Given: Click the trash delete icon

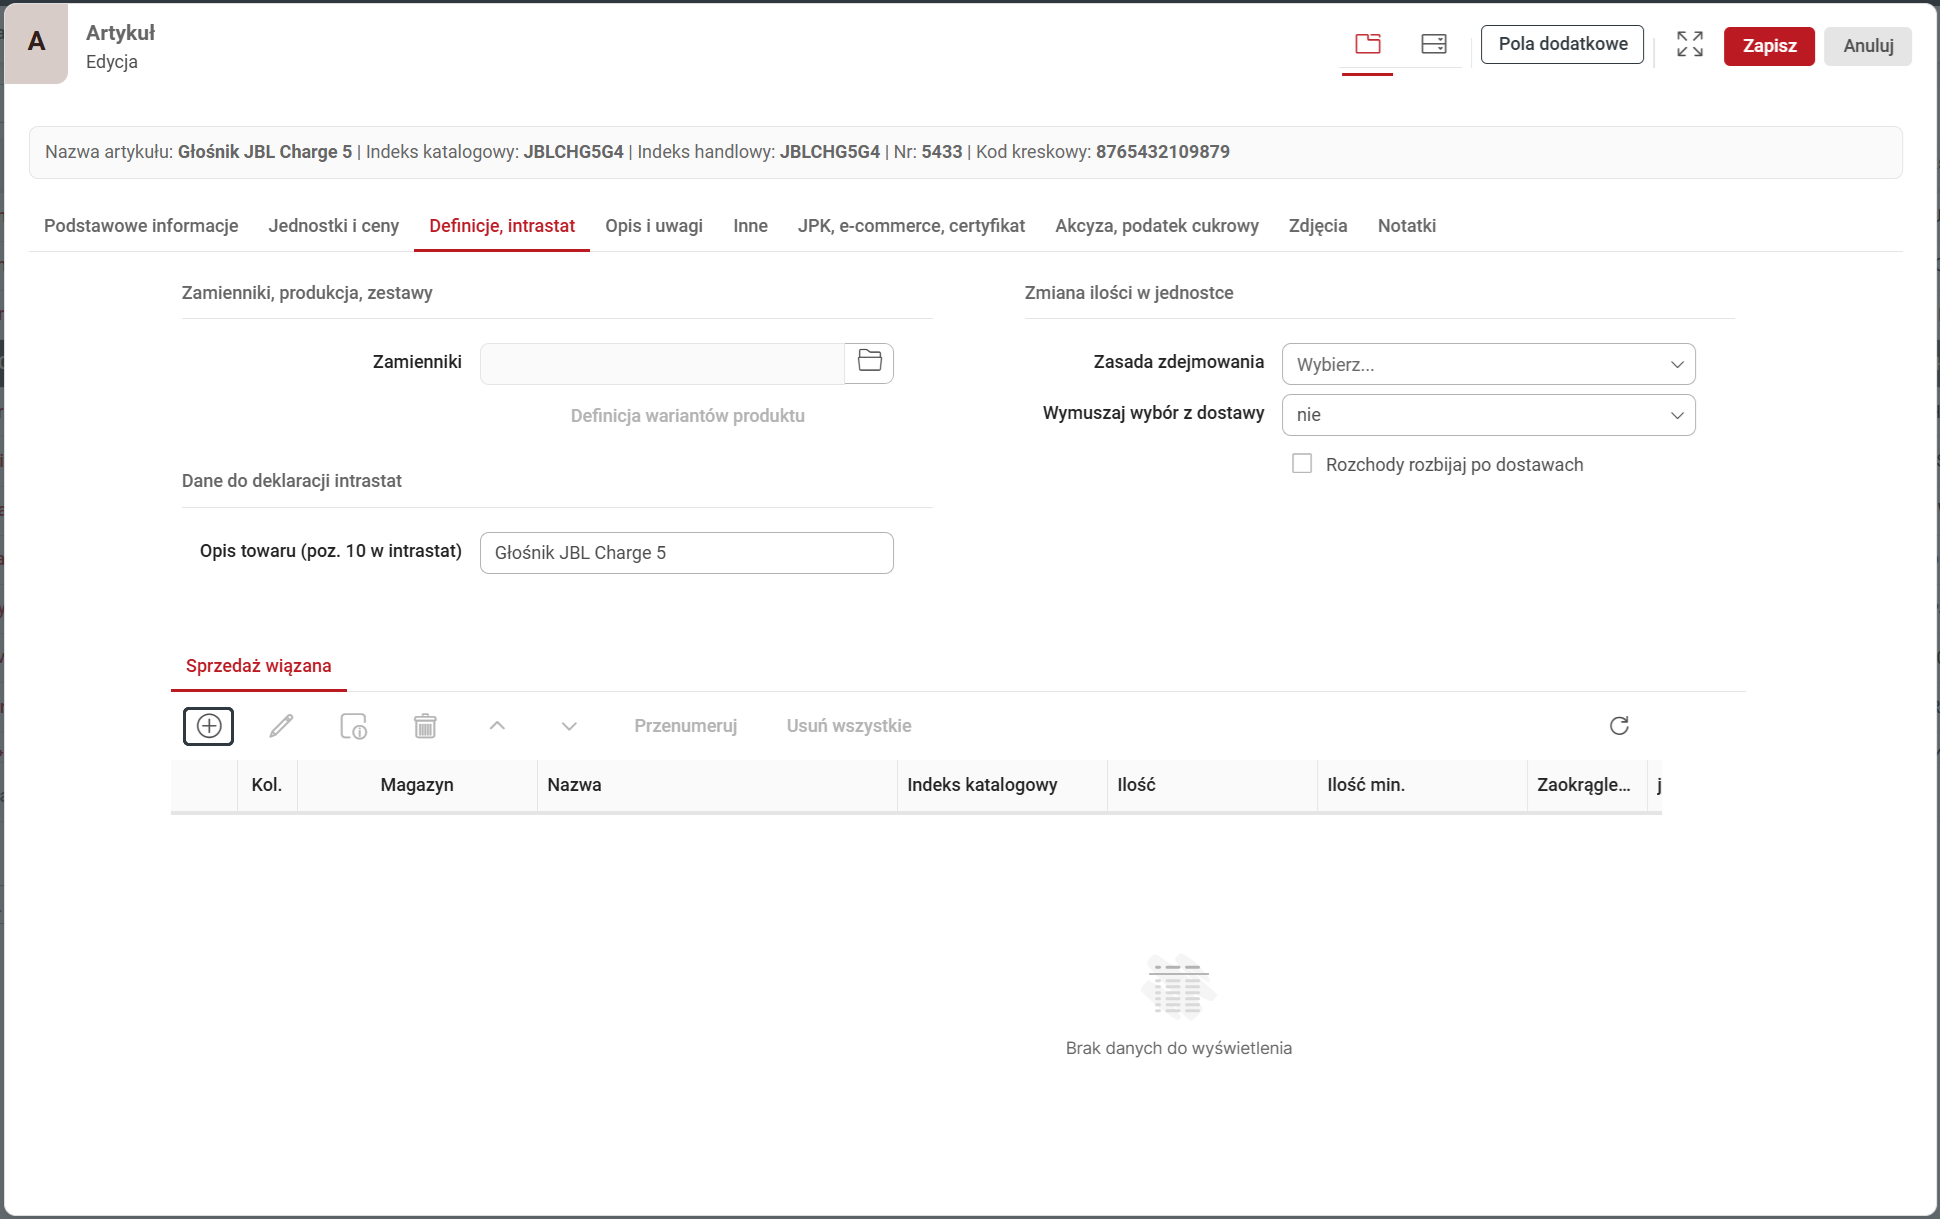Looking at the screenshot, I should pyautogui.click(x=425, y=726).
